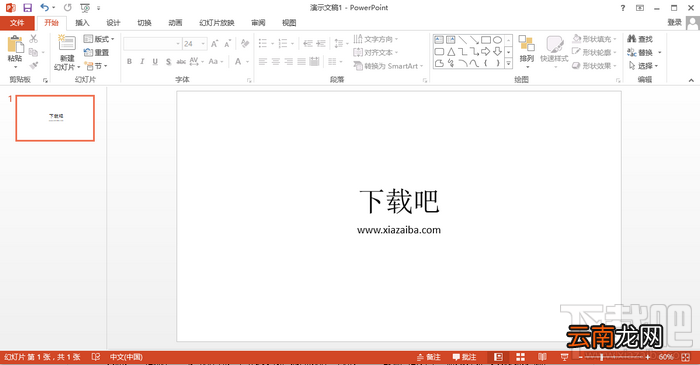This screenshot has width=700, height=365.
Task: Open the Comments pane from status bar
Action: click(464, 357)
